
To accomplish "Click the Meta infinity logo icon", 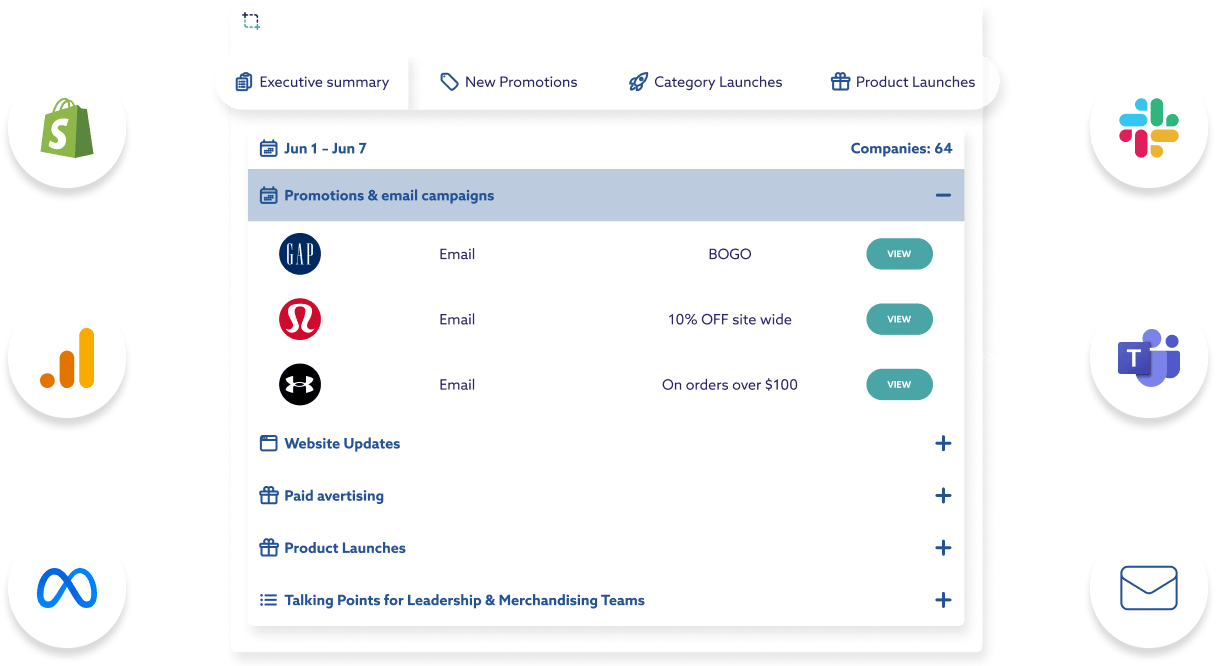I will tap(67, 588).
